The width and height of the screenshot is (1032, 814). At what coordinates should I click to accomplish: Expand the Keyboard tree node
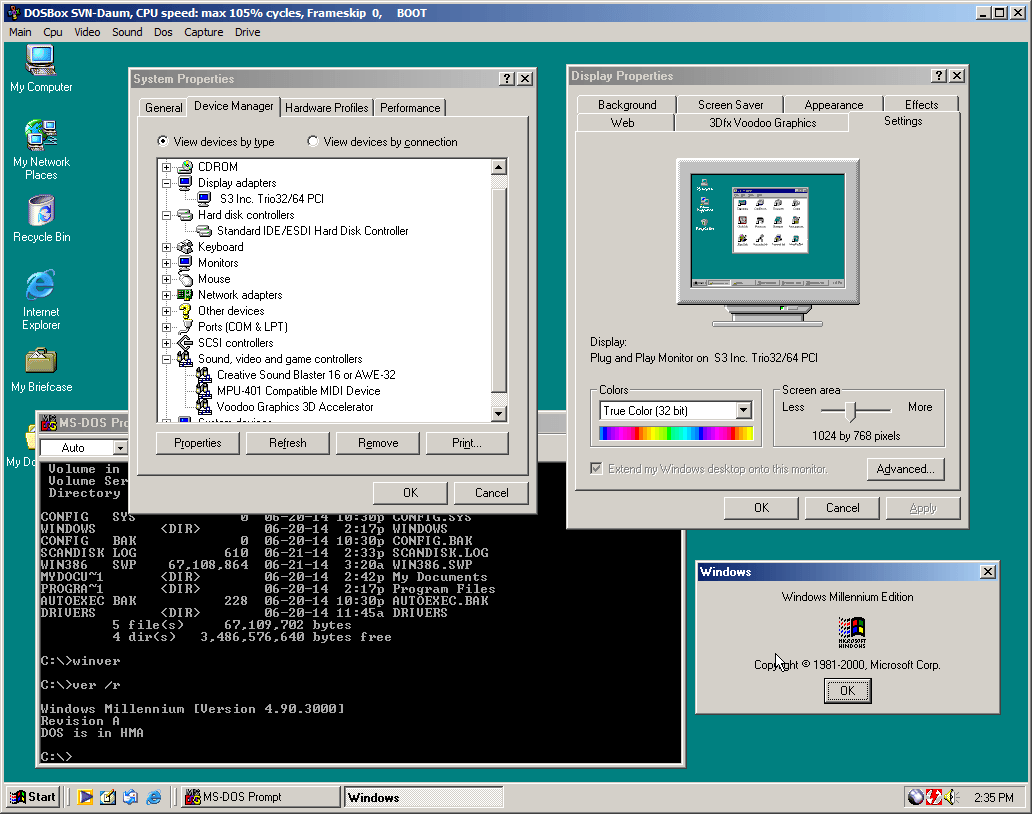(167, 247)
